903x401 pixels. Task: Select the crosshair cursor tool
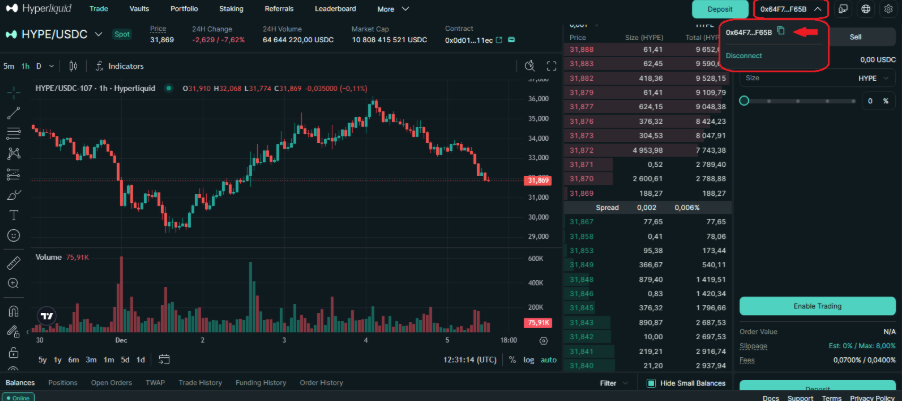(x=13, y=92)
